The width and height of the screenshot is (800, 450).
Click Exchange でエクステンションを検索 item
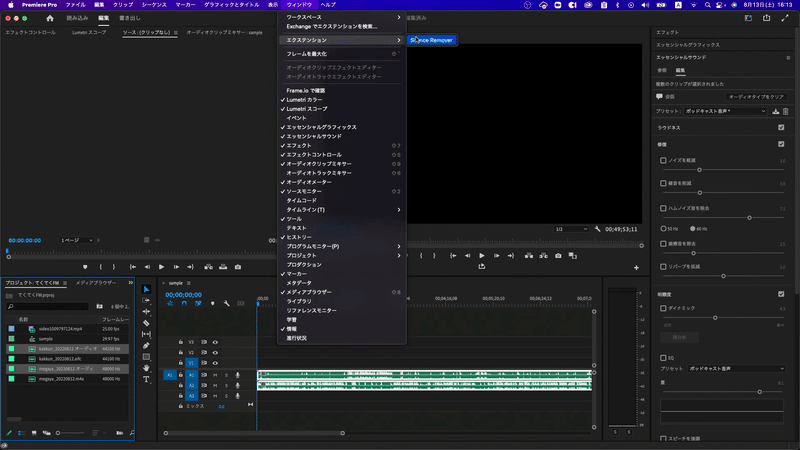tap(342, 27)
